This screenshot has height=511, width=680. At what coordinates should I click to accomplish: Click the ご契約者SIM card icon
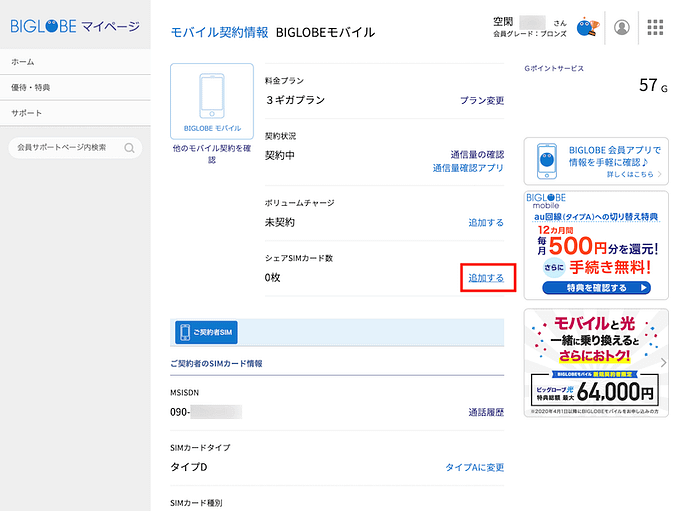[185, 332]
